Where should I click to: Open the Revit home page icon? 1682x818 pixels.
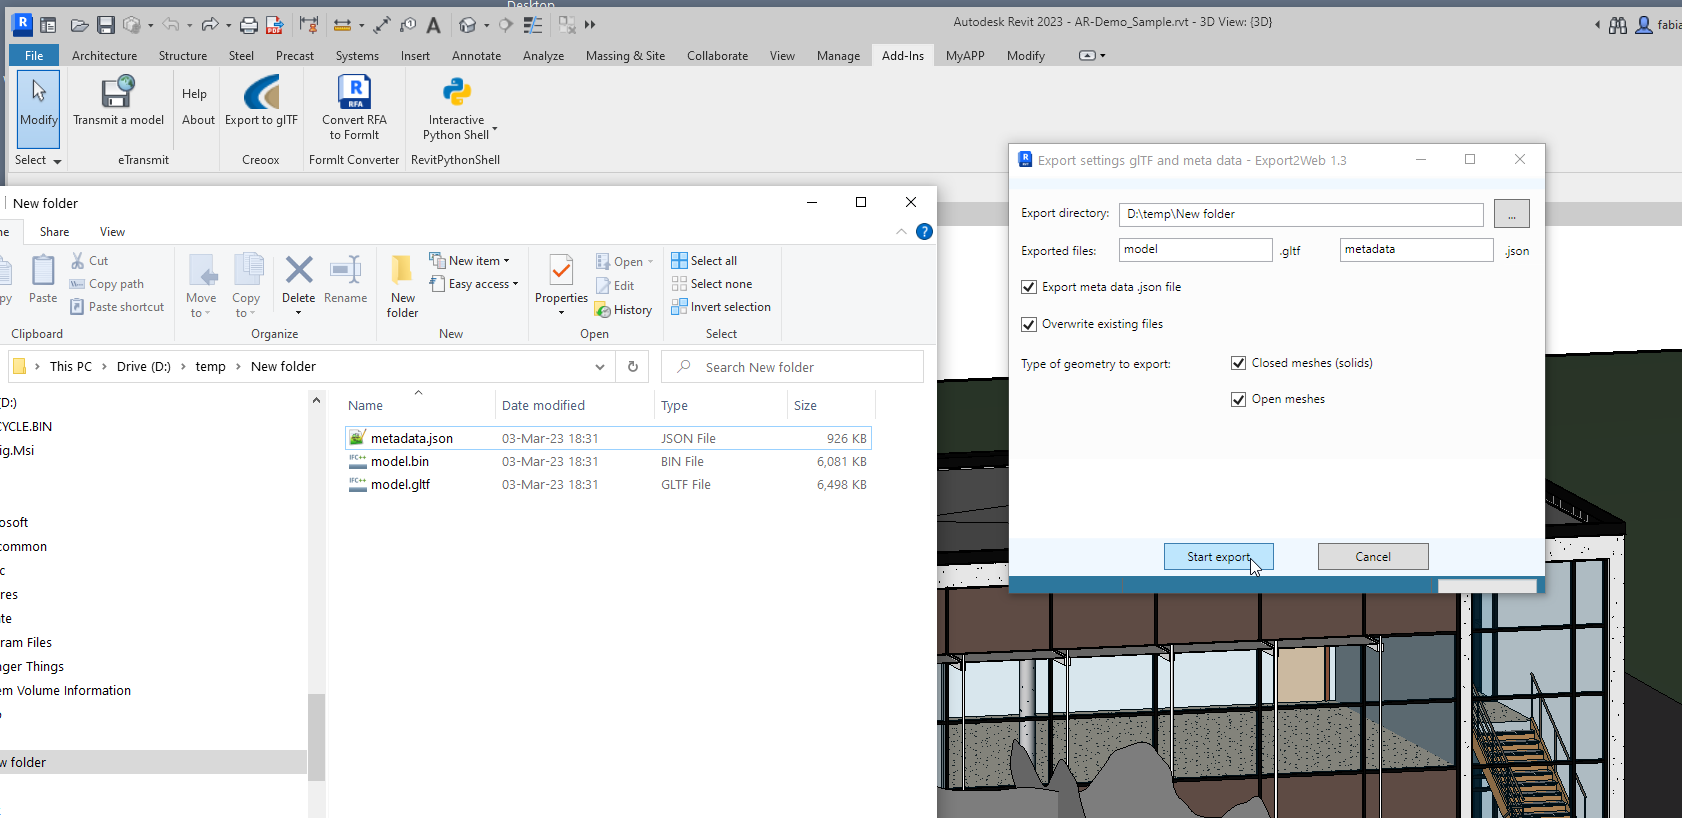click(47, 25)
